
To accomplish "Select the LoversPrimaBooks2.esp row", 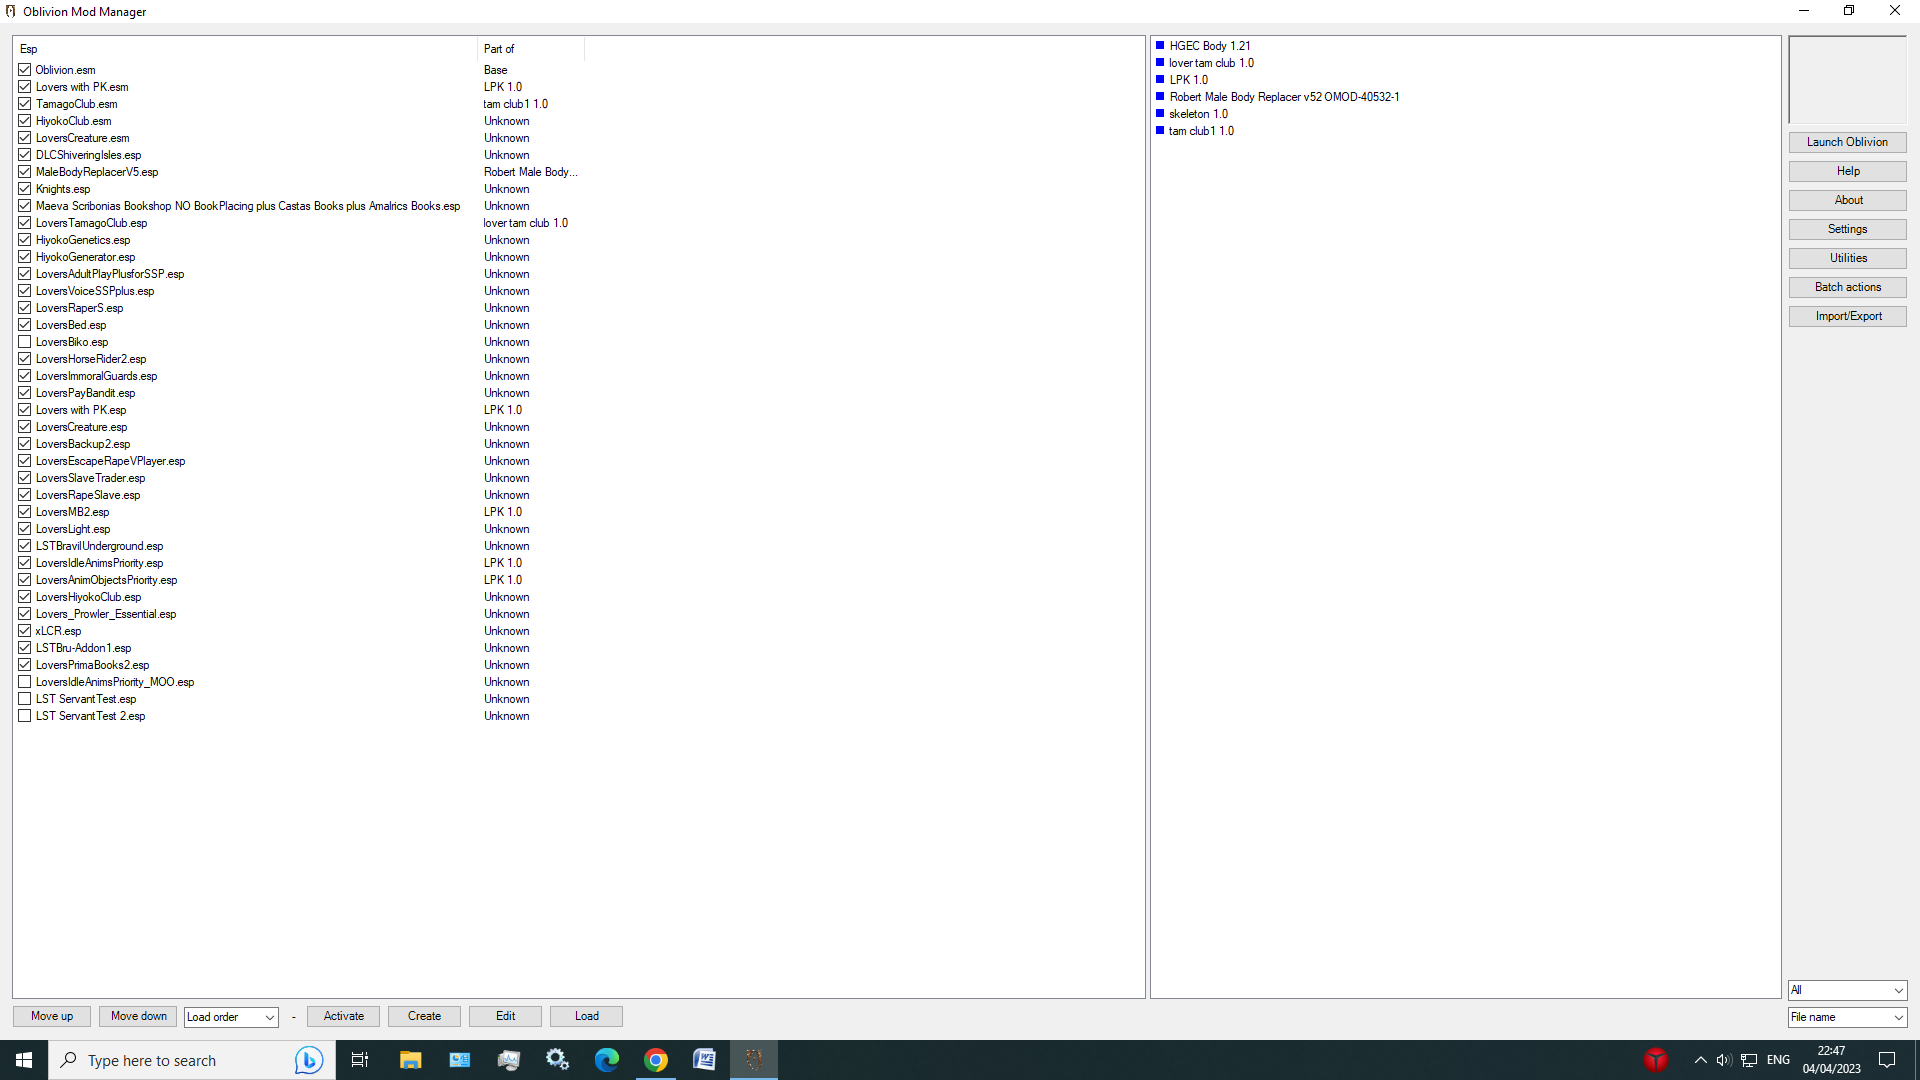I will pos(92,665).
